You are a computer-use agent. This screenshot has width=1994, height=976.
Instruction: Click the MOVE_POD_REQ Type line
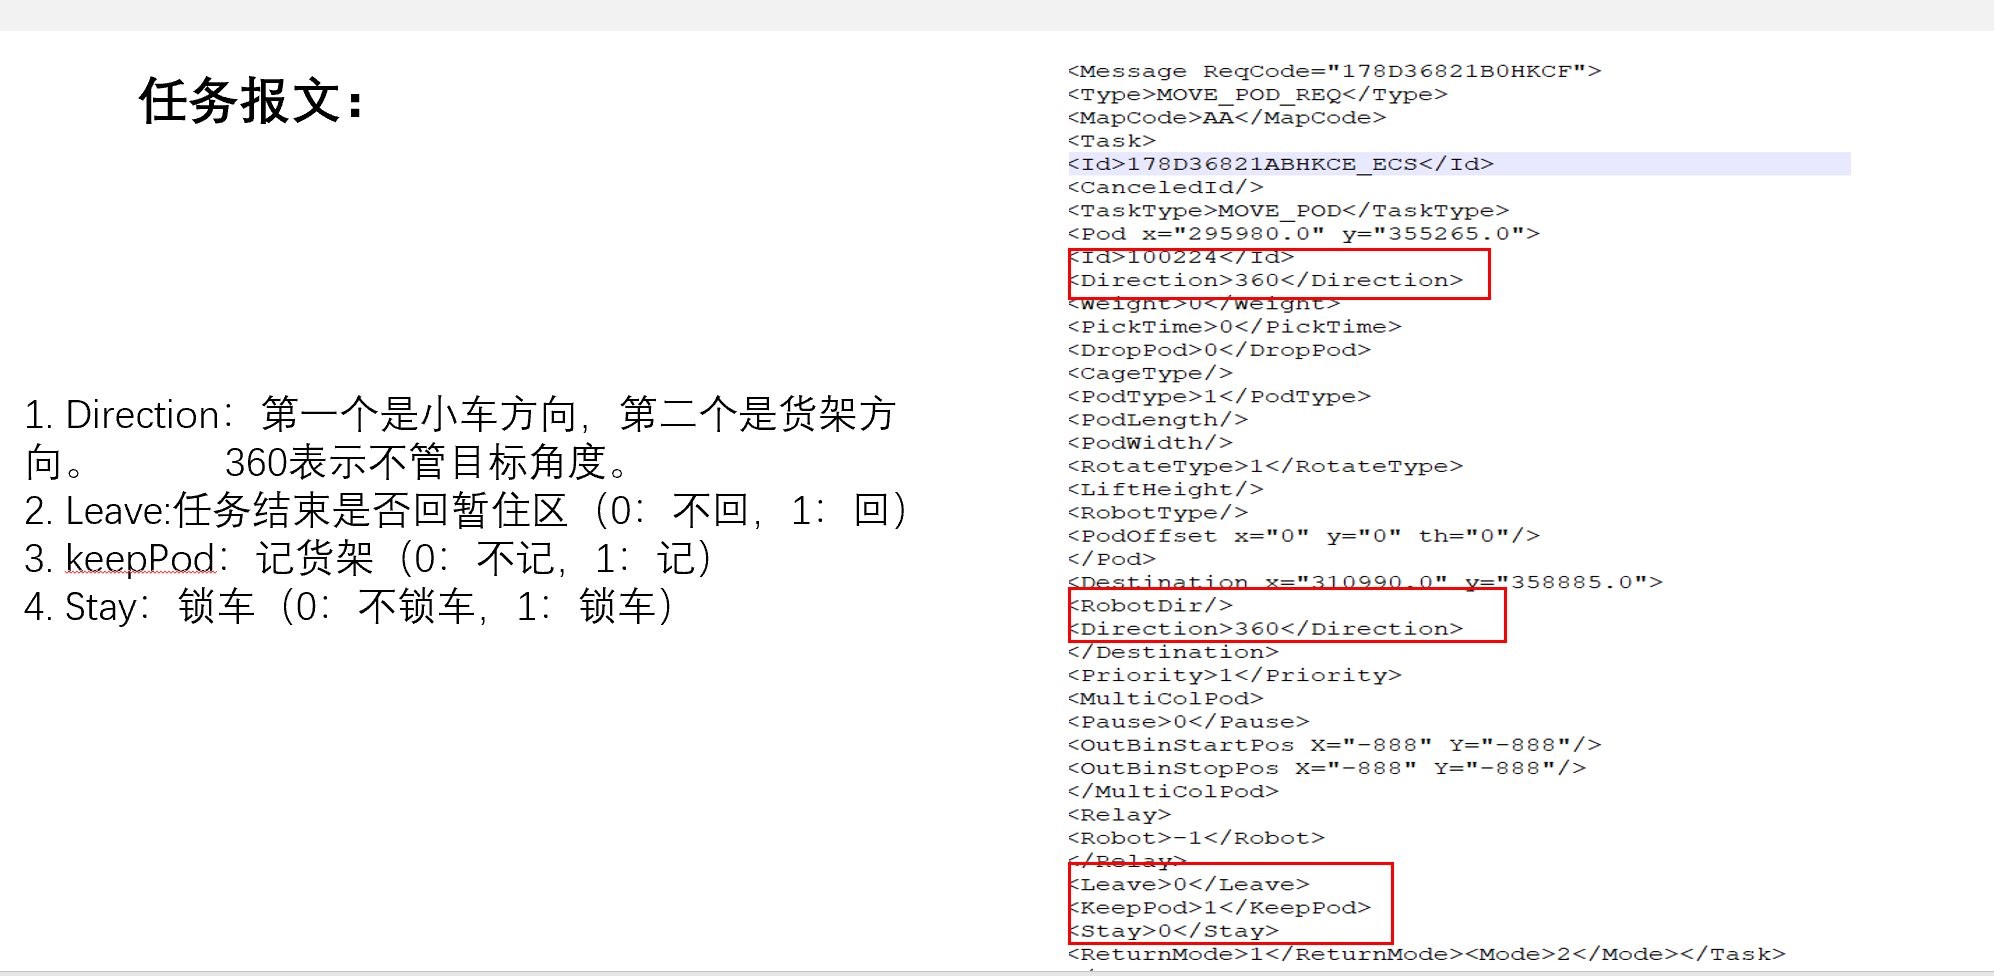click(1256, 94)
